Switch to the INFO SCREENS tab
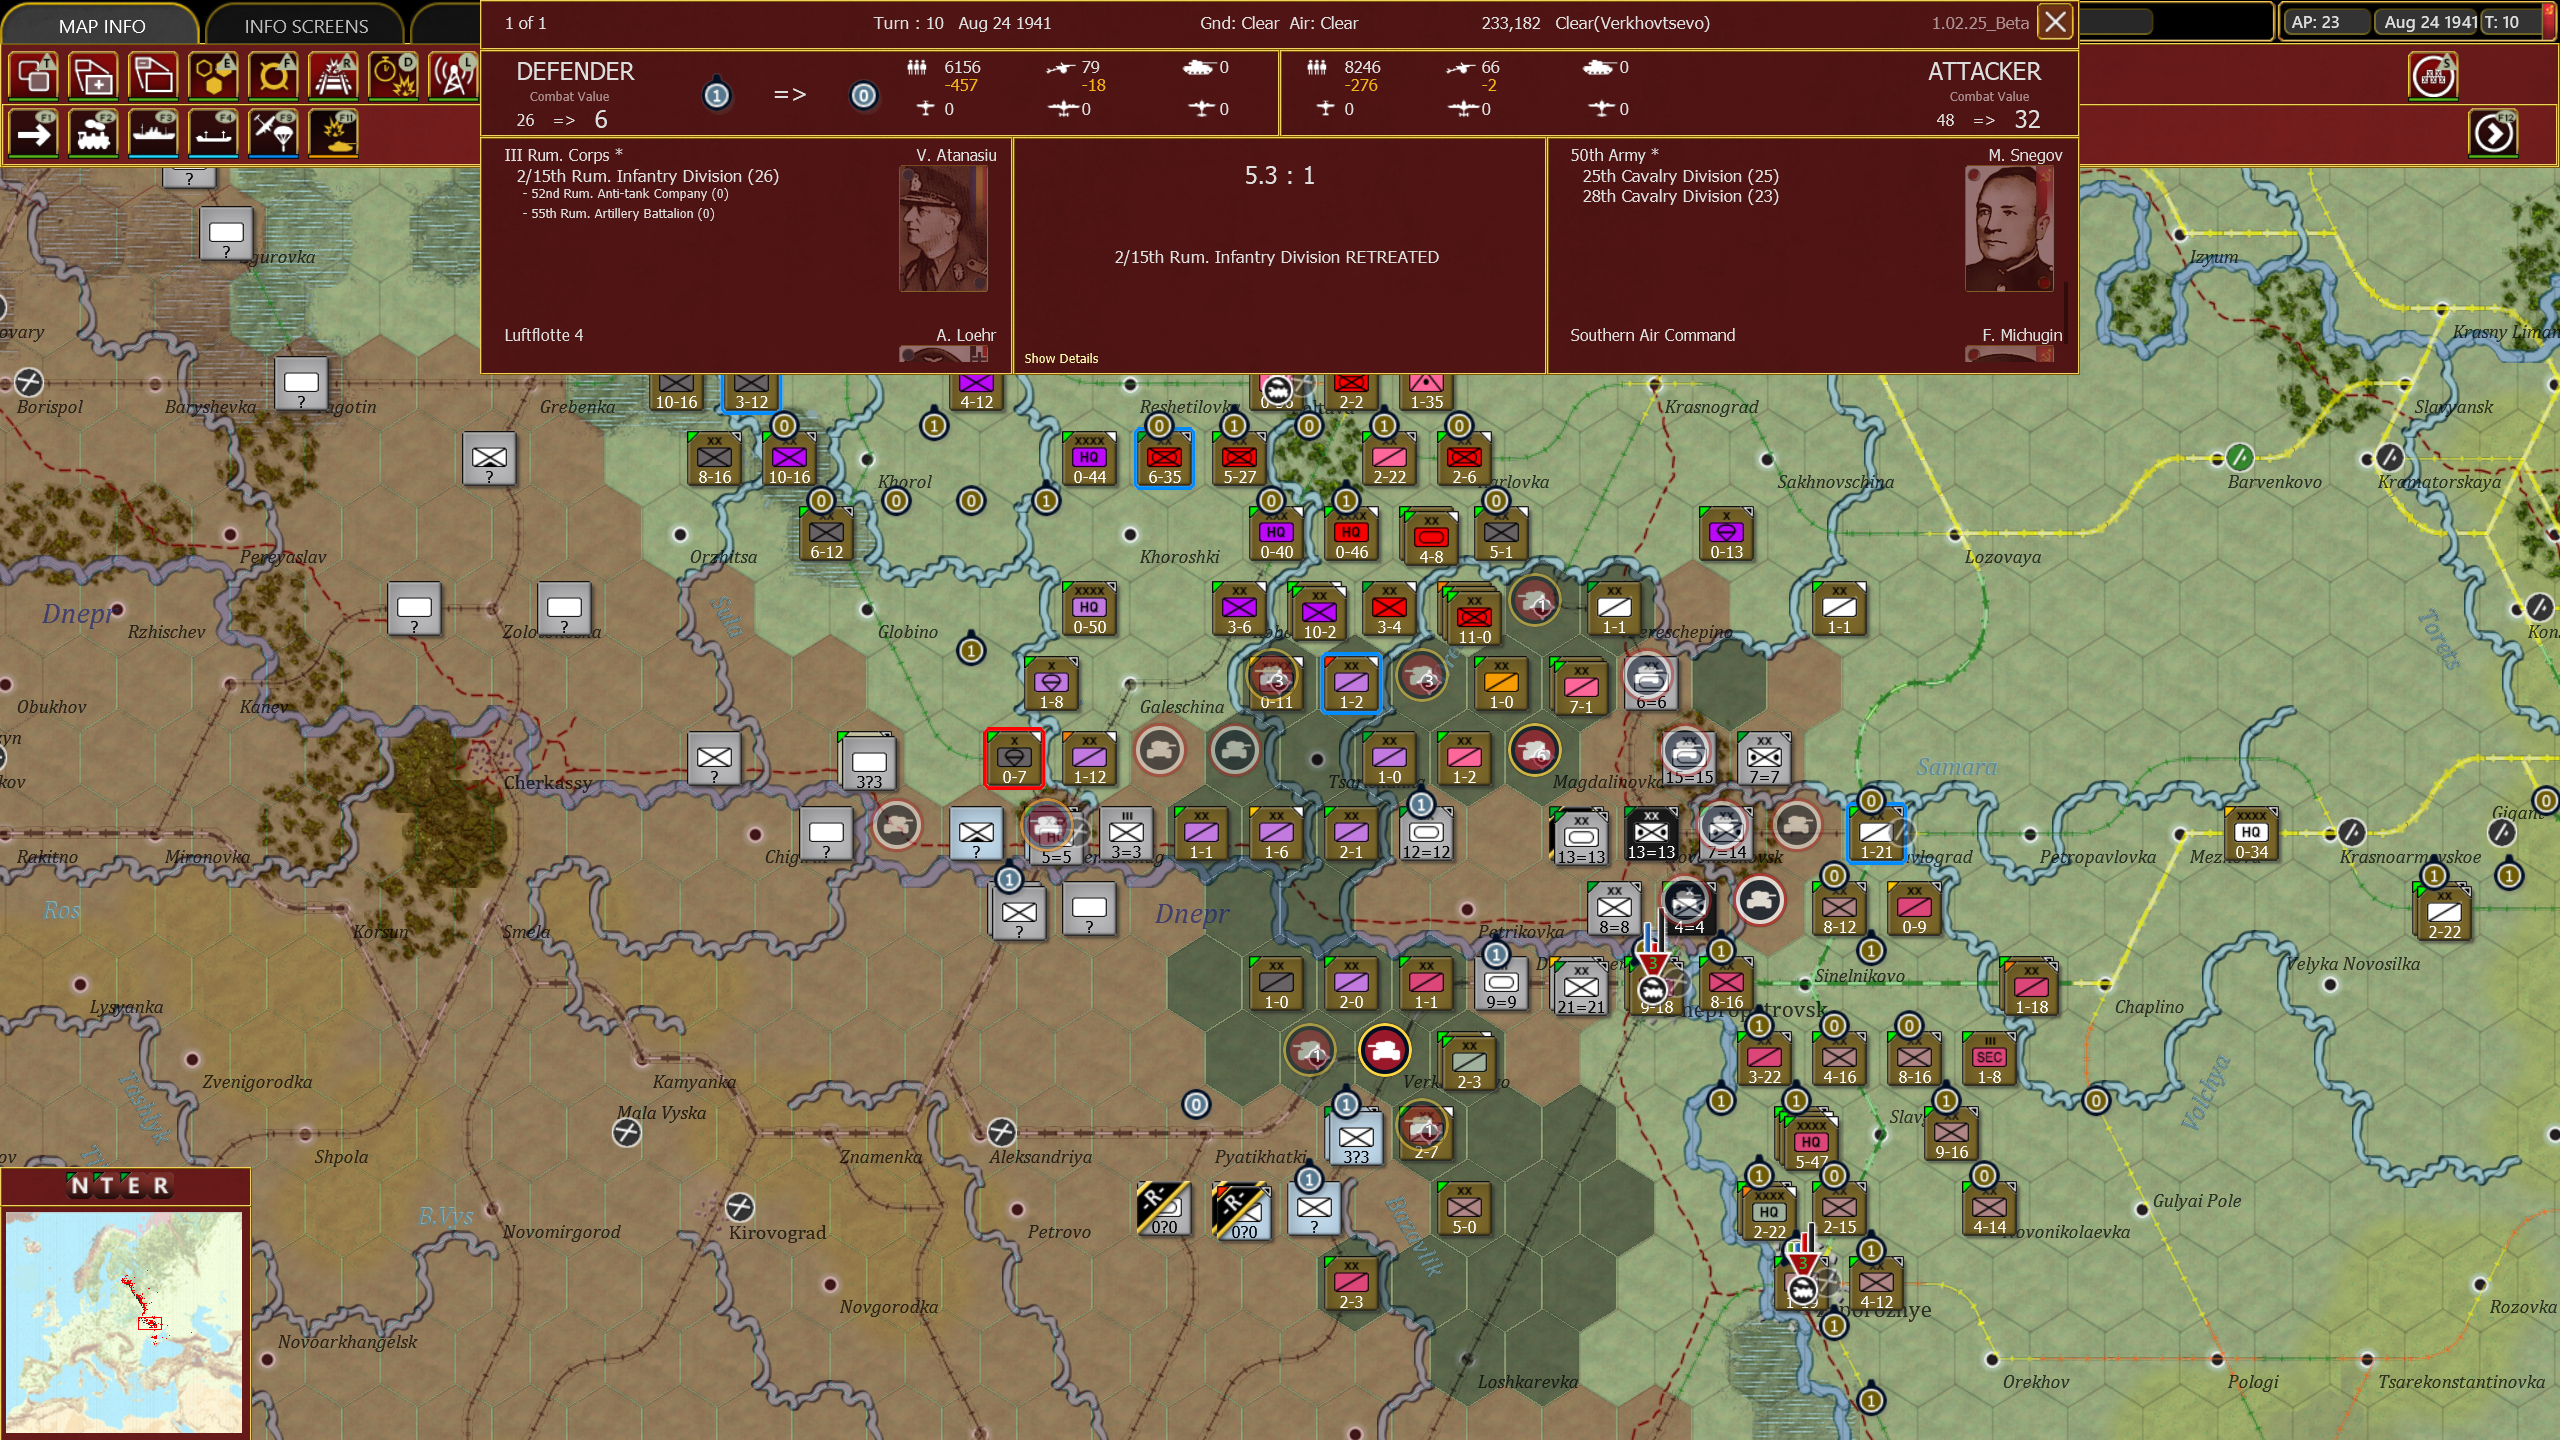Screen dimensions: 2560x1440 click(306, 25)
